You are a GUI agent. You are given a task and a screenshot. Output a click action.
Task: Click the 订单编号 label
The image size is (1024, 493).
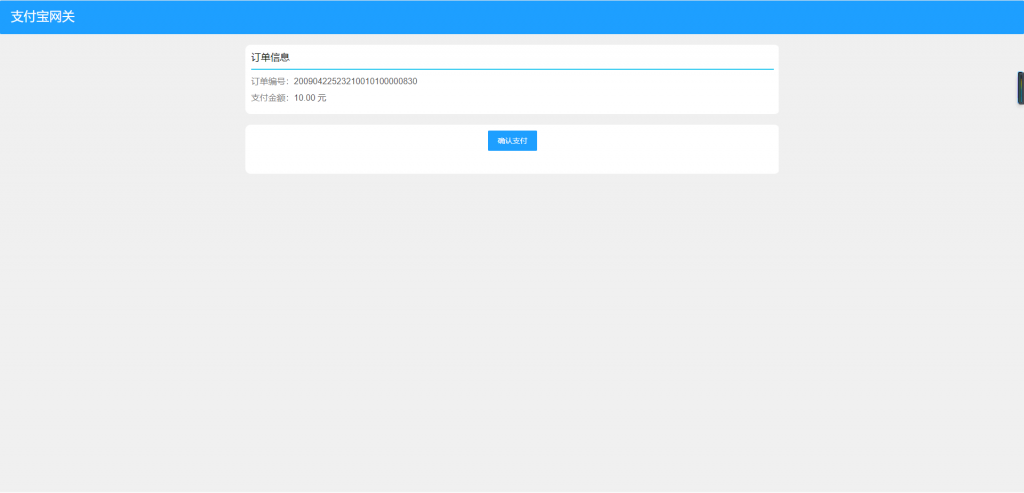coord(270,81)
